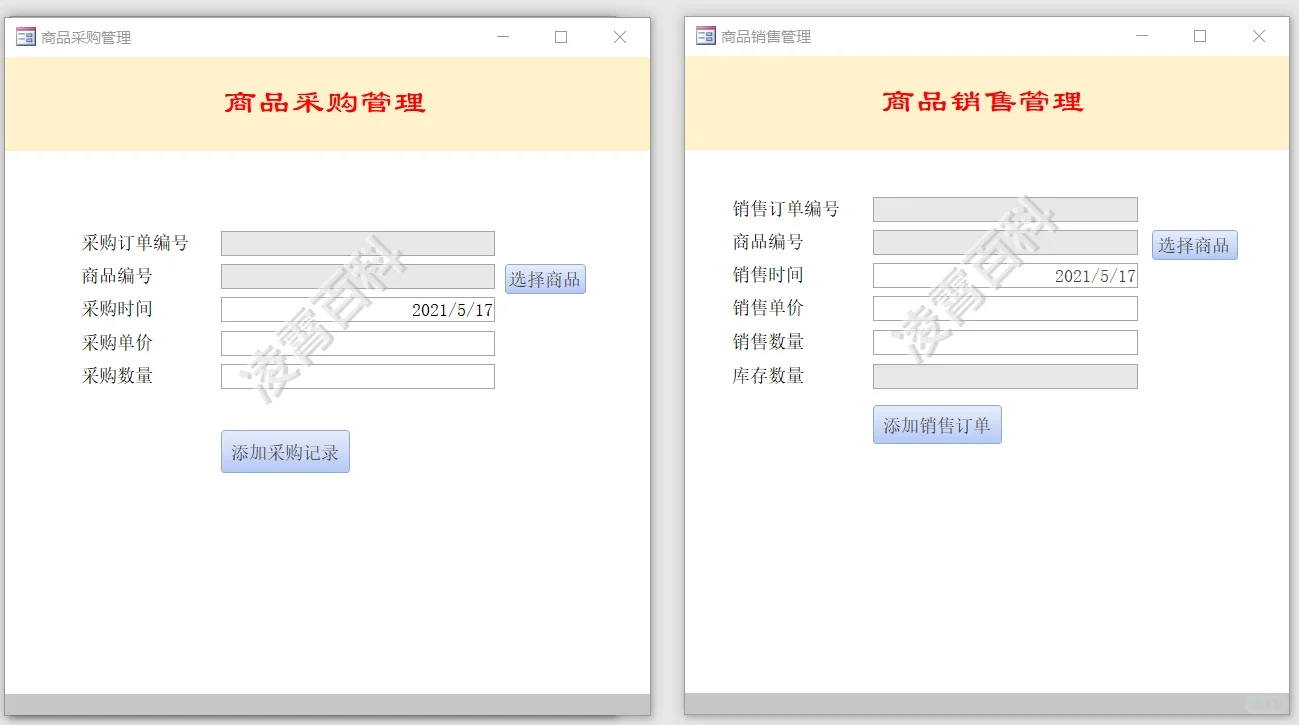The width and height of the screenshot is (1299, 725).
Task: Click 选择商品 button in the sales form
Action: click(x=1194, y=244)
